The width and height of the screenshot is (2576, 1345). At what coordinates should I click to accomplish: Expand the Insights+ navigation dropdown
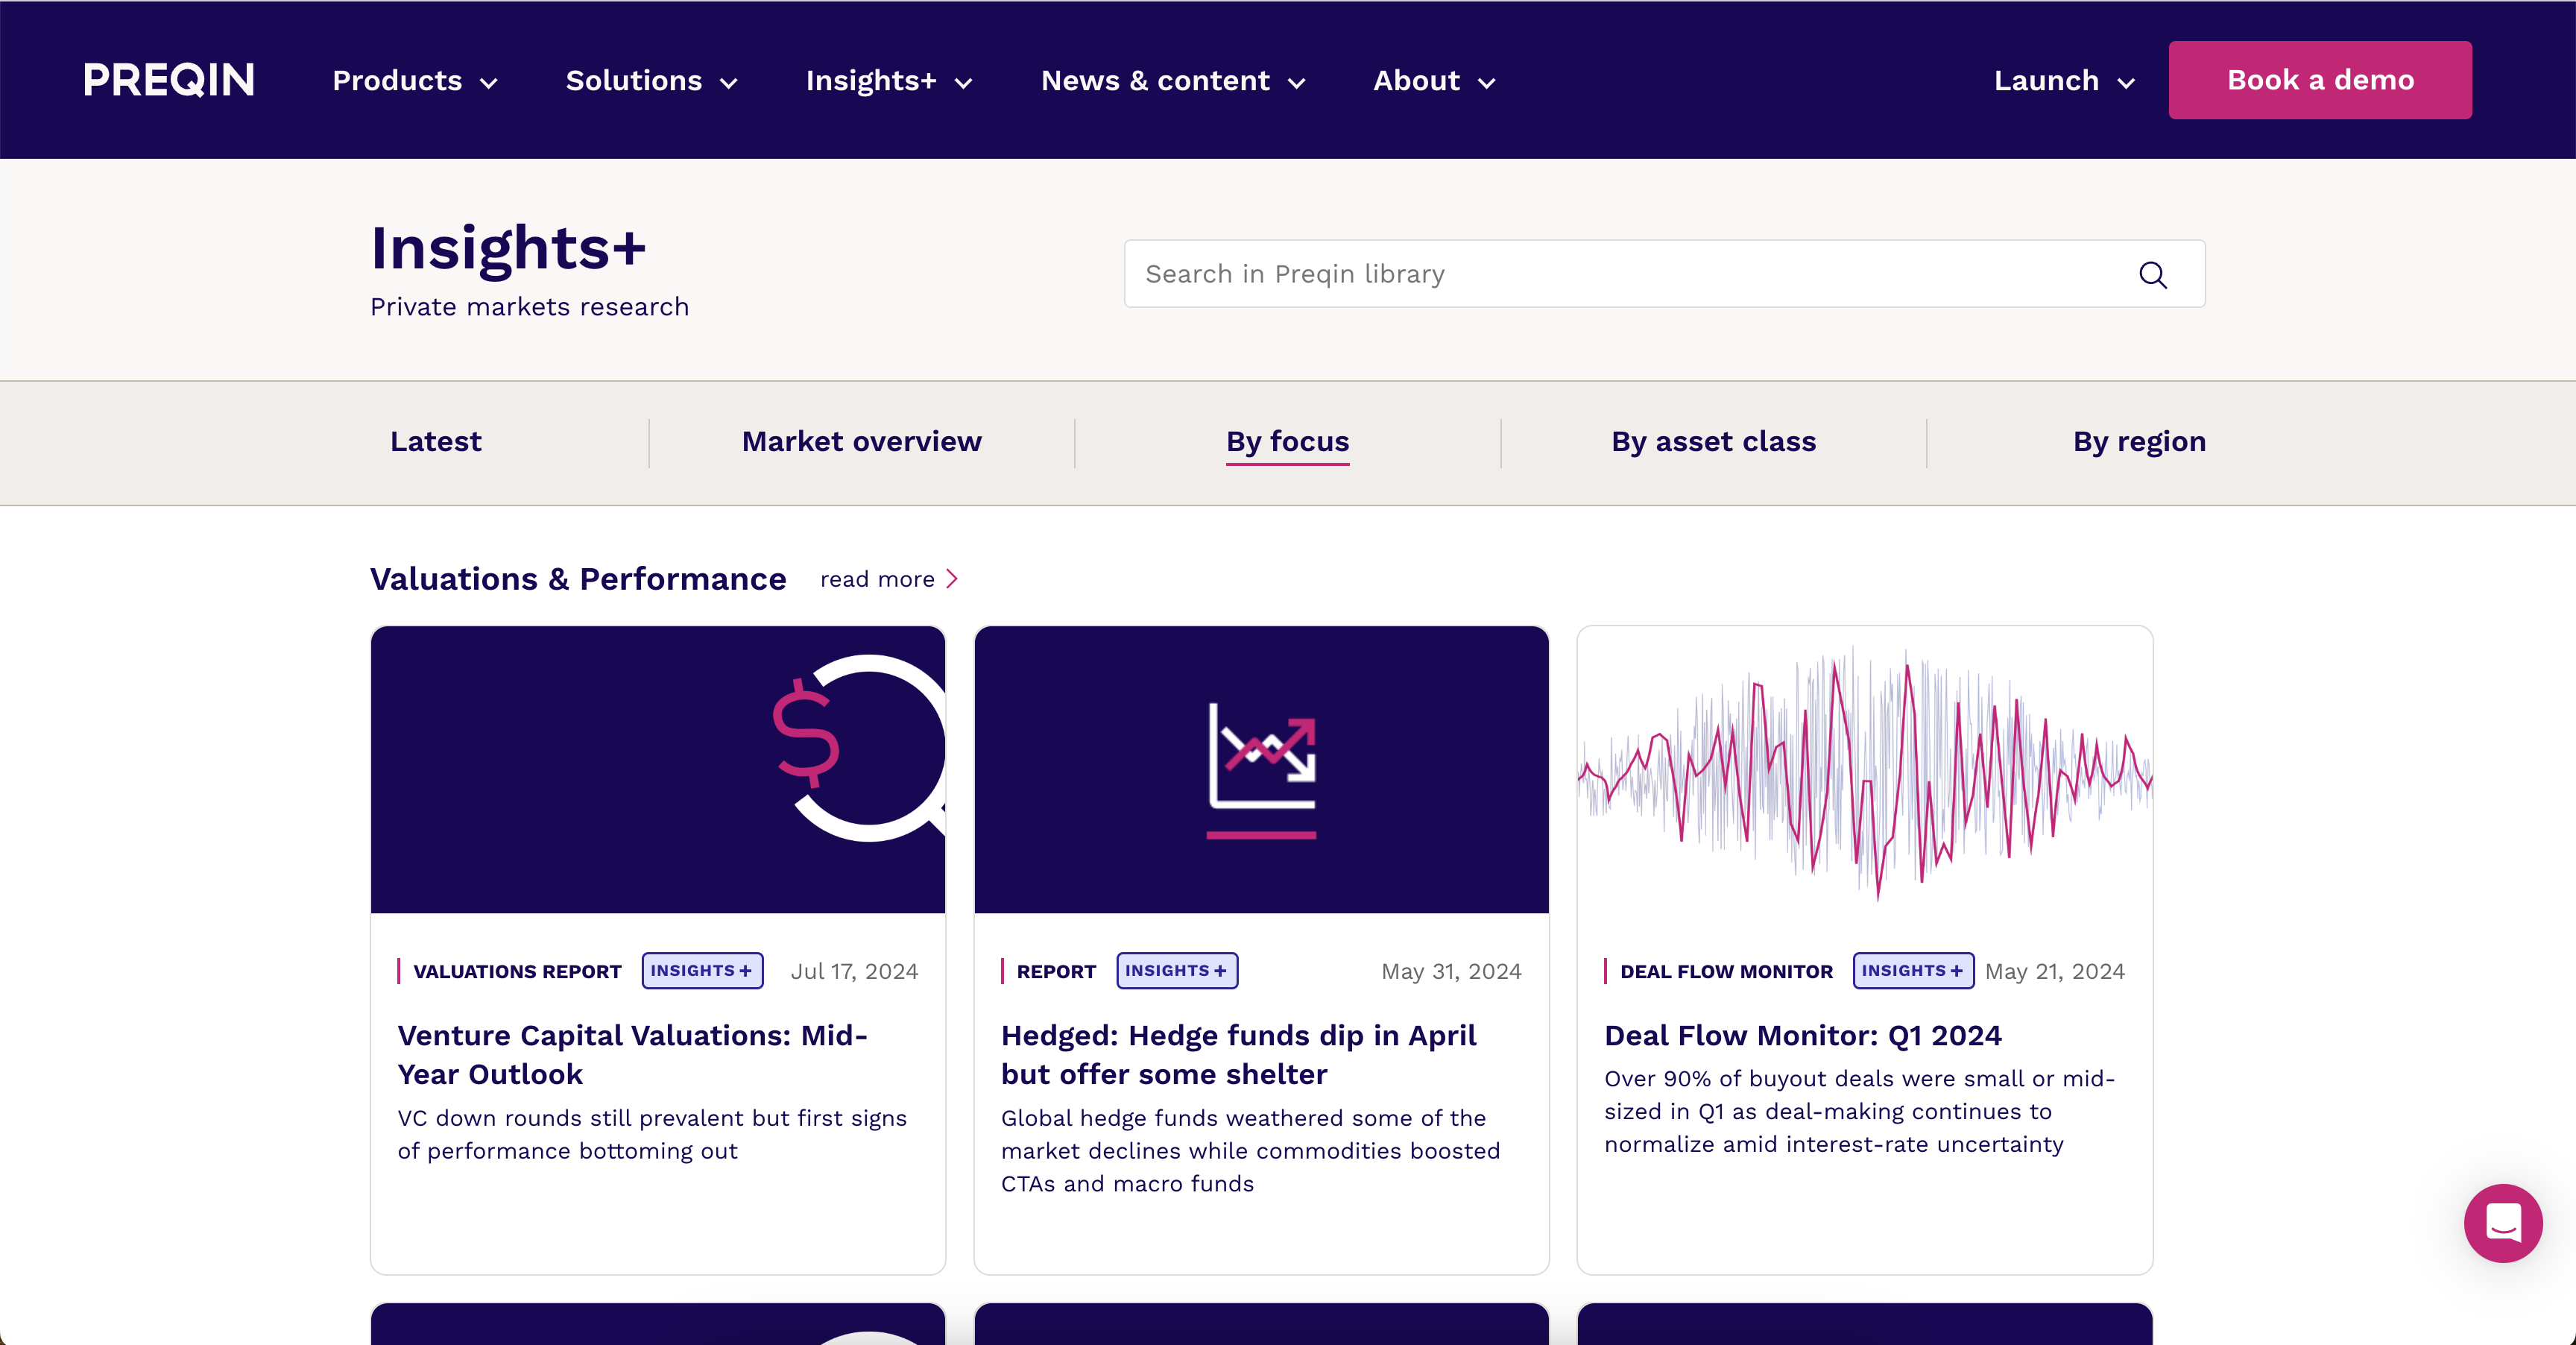889,81
